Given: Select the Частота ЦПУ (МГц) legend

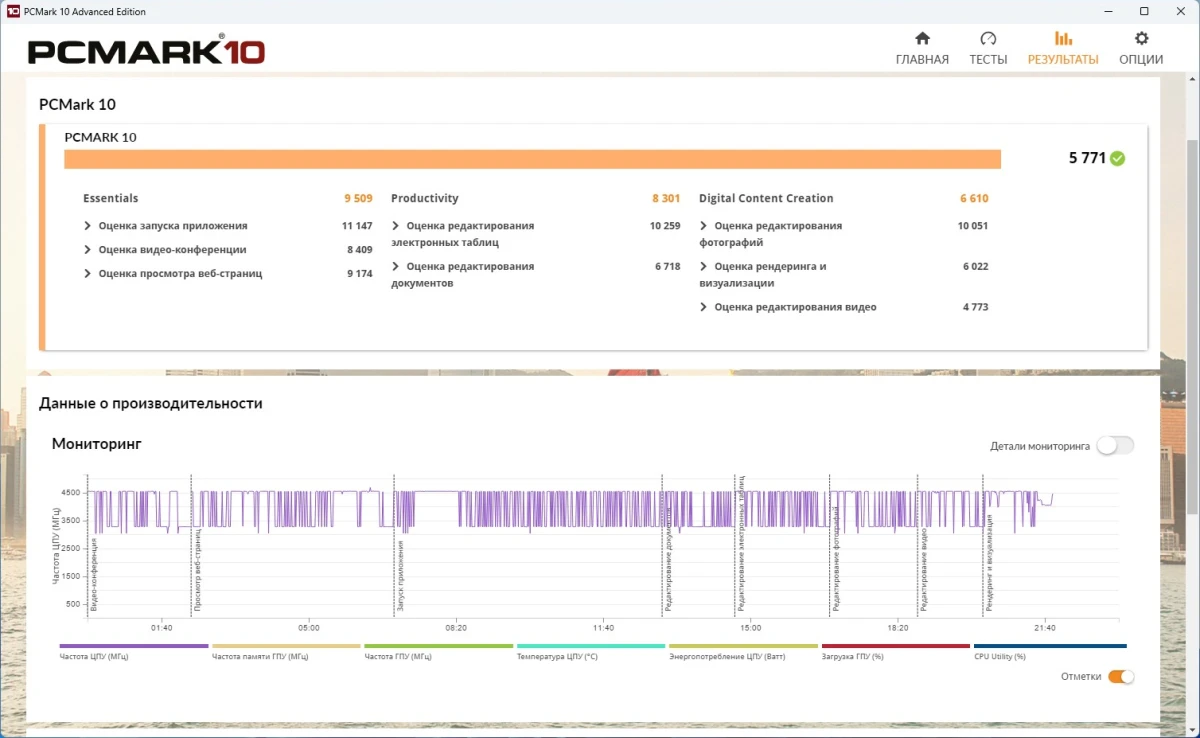Looking at the screenshot, I should tap(134, 652).
